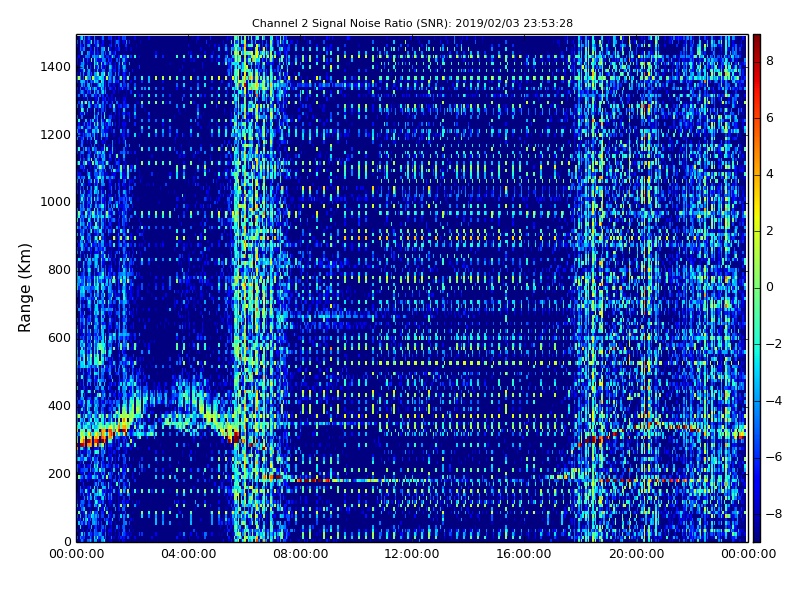Click the colorbar value 0 label
The image size is (800, 600).
[x=770, y=287]
